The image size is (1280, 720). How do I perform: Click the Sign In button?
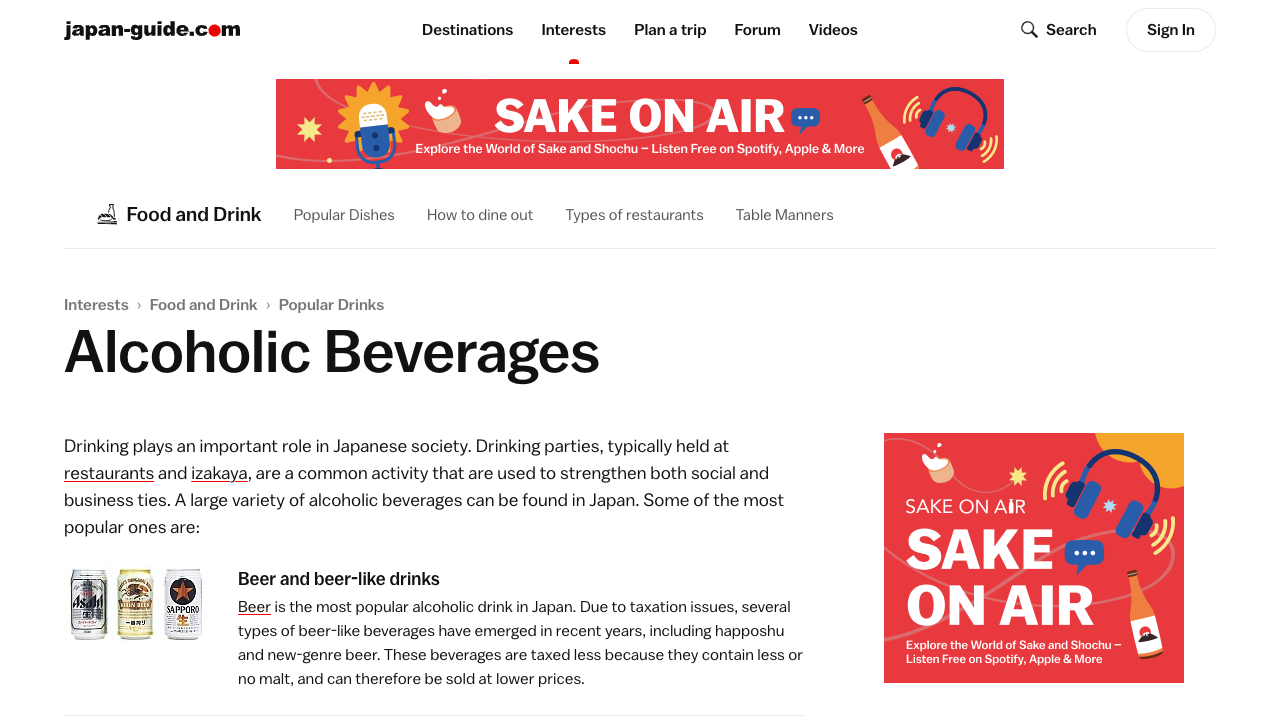pyautogui.click(x=1171, y=30)
